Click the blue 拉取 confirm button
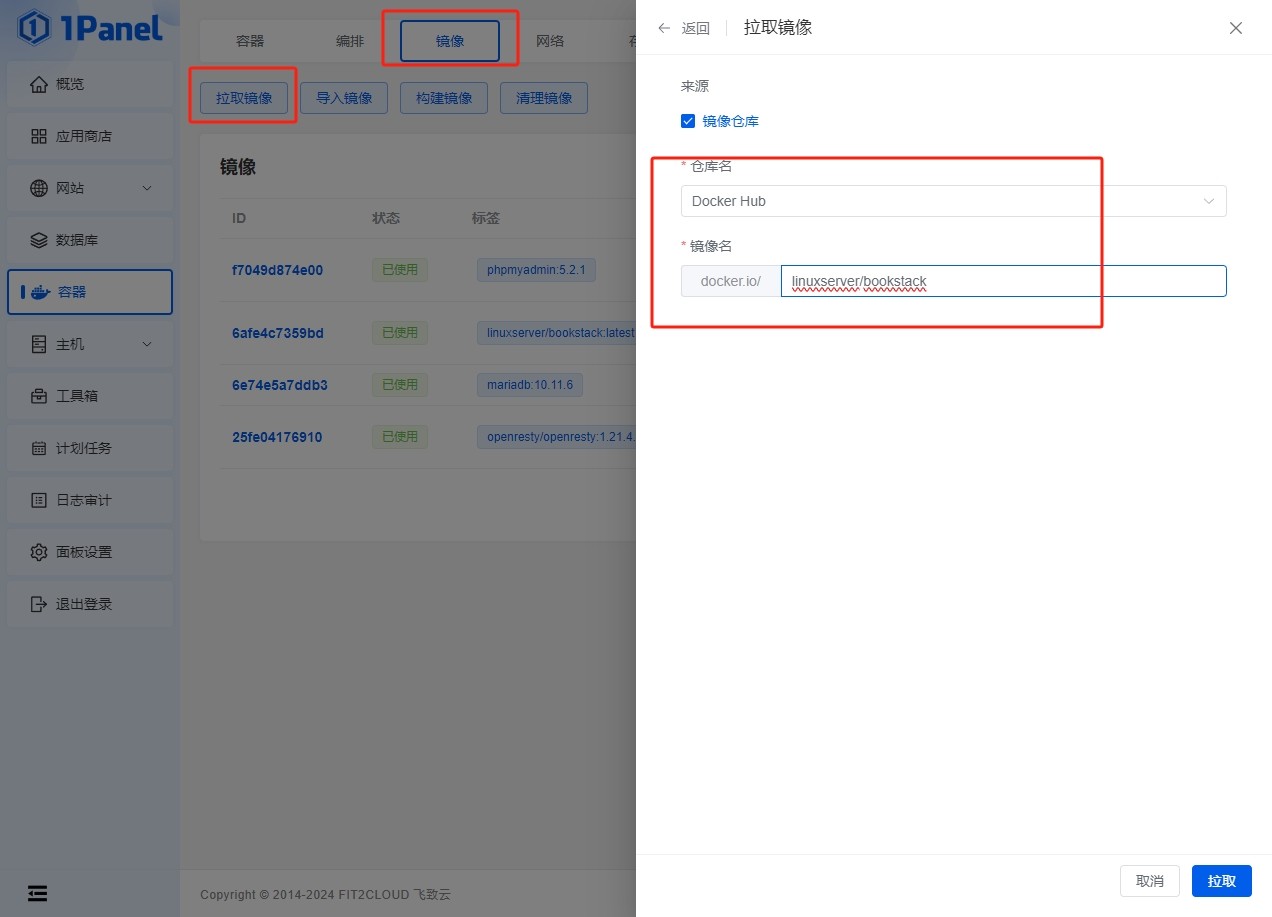The height and width of the screenshot is (917, 1272). (1222, 881)
